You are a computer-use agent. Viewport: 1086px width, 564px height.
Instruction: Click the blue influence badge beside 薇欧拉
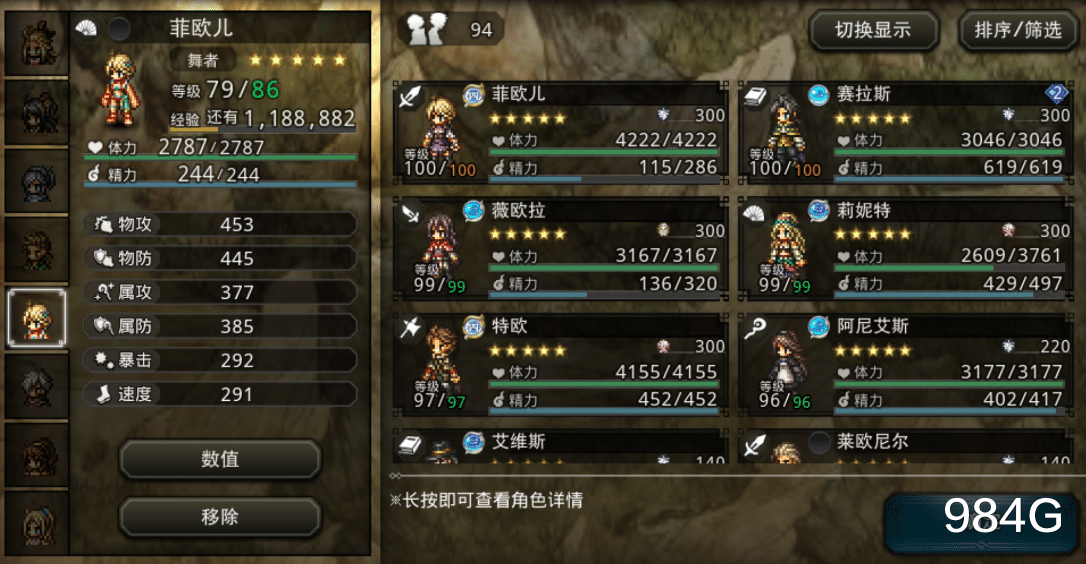click(473, 210)
